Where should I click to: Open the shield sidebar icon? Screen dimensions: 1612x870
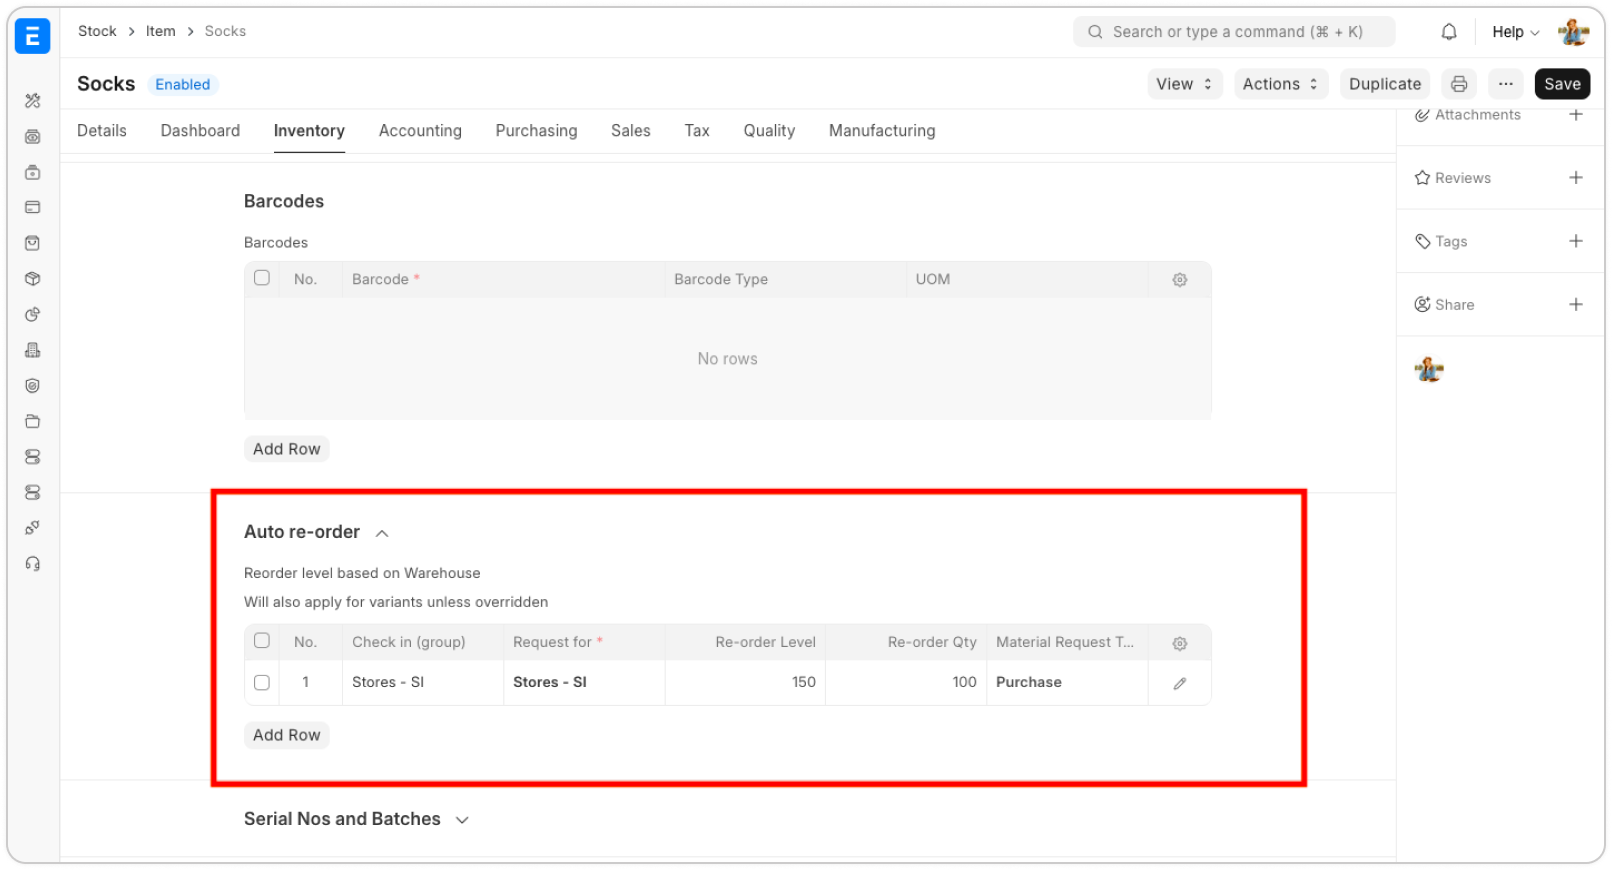click(33, 386)
